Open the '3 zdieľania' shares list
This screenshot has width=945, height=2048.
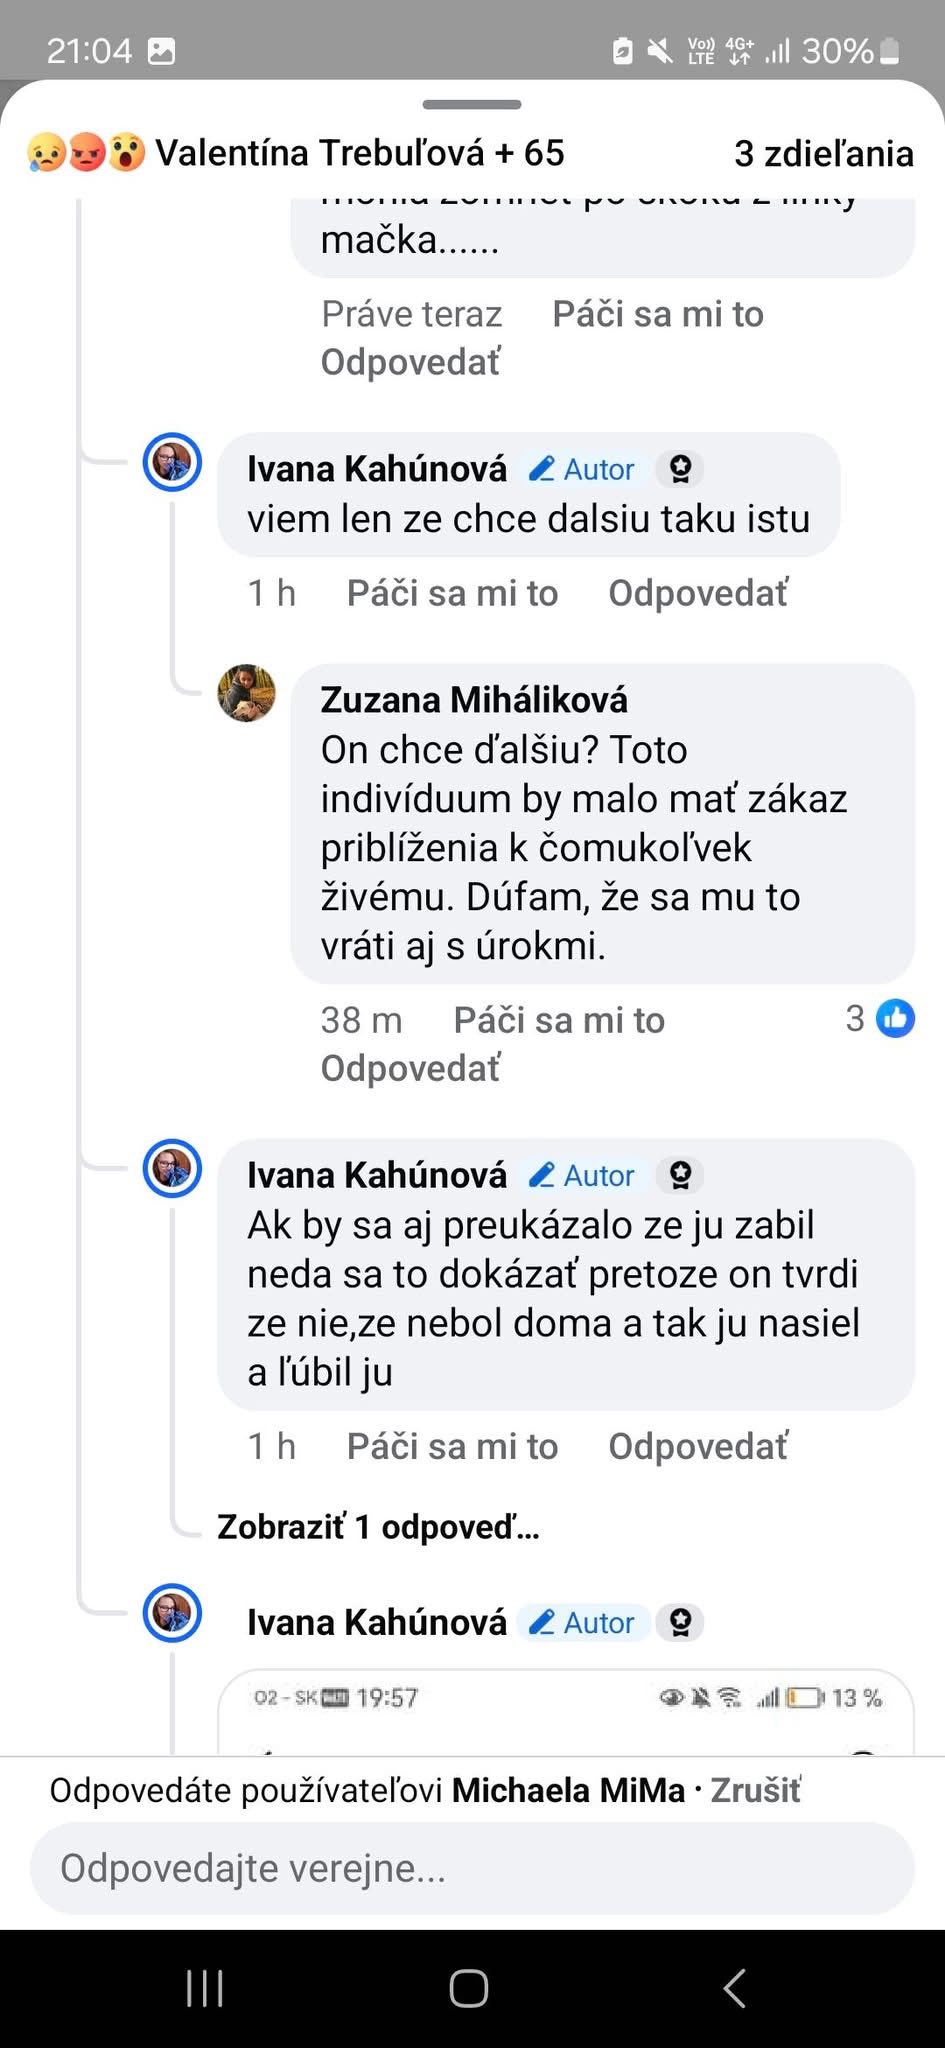[x=823, y=153]
